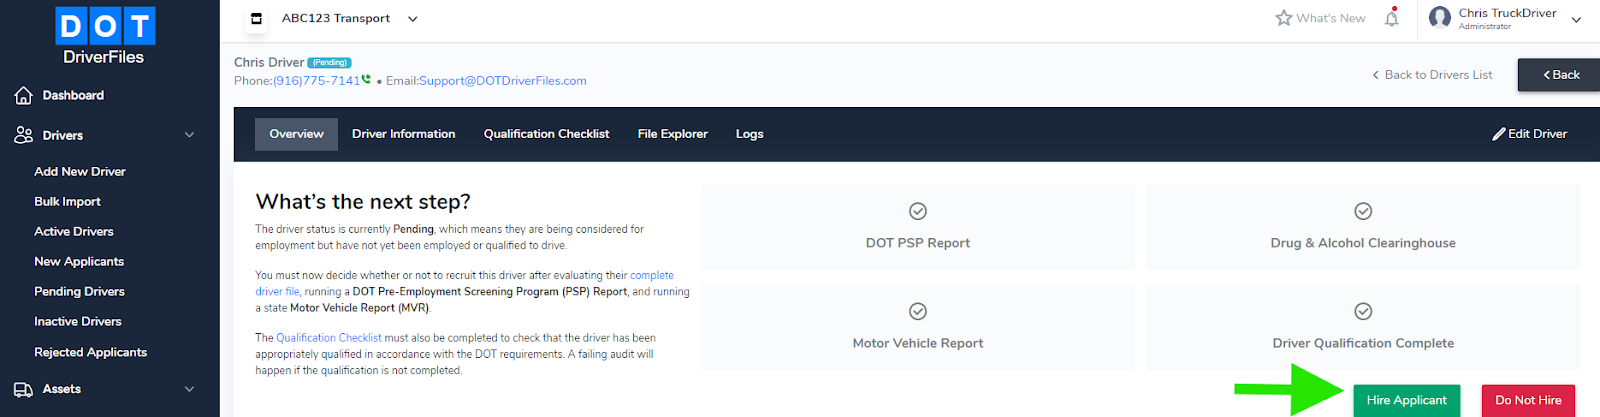Click the company building icon beside ABC123 Transport
The image size is (1600, 417).
(x=256, y=18)
